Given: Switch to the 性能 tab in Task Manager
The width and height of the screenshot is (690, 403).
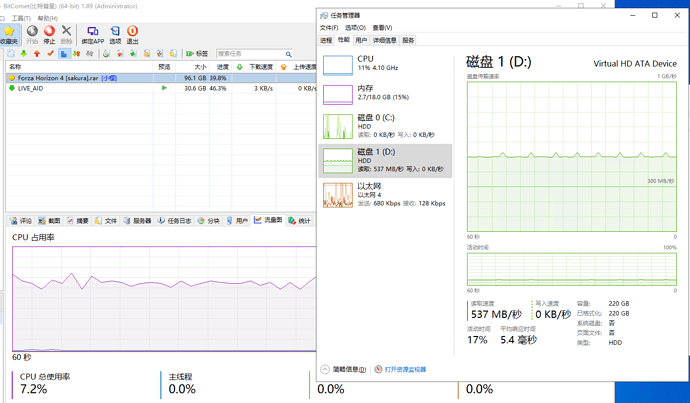Looking at the screenshot, I should click(x=343, y=40).
